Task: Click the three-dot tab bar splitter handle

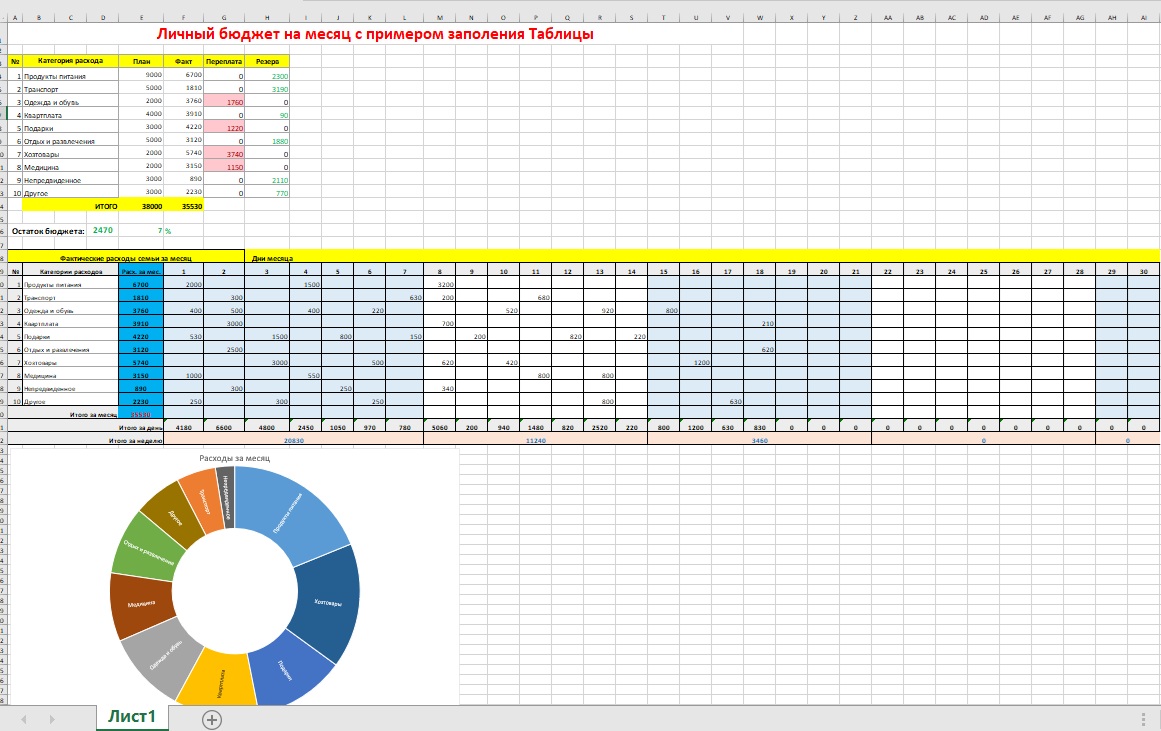Action: (x=1143, y=719)
